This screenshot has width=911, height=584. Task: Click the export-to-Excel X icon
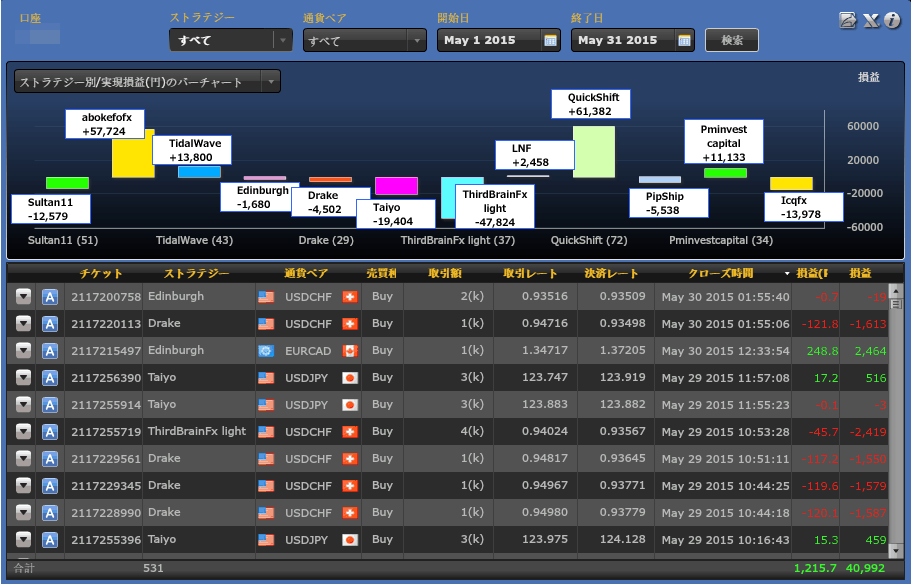tap(870, 21)
